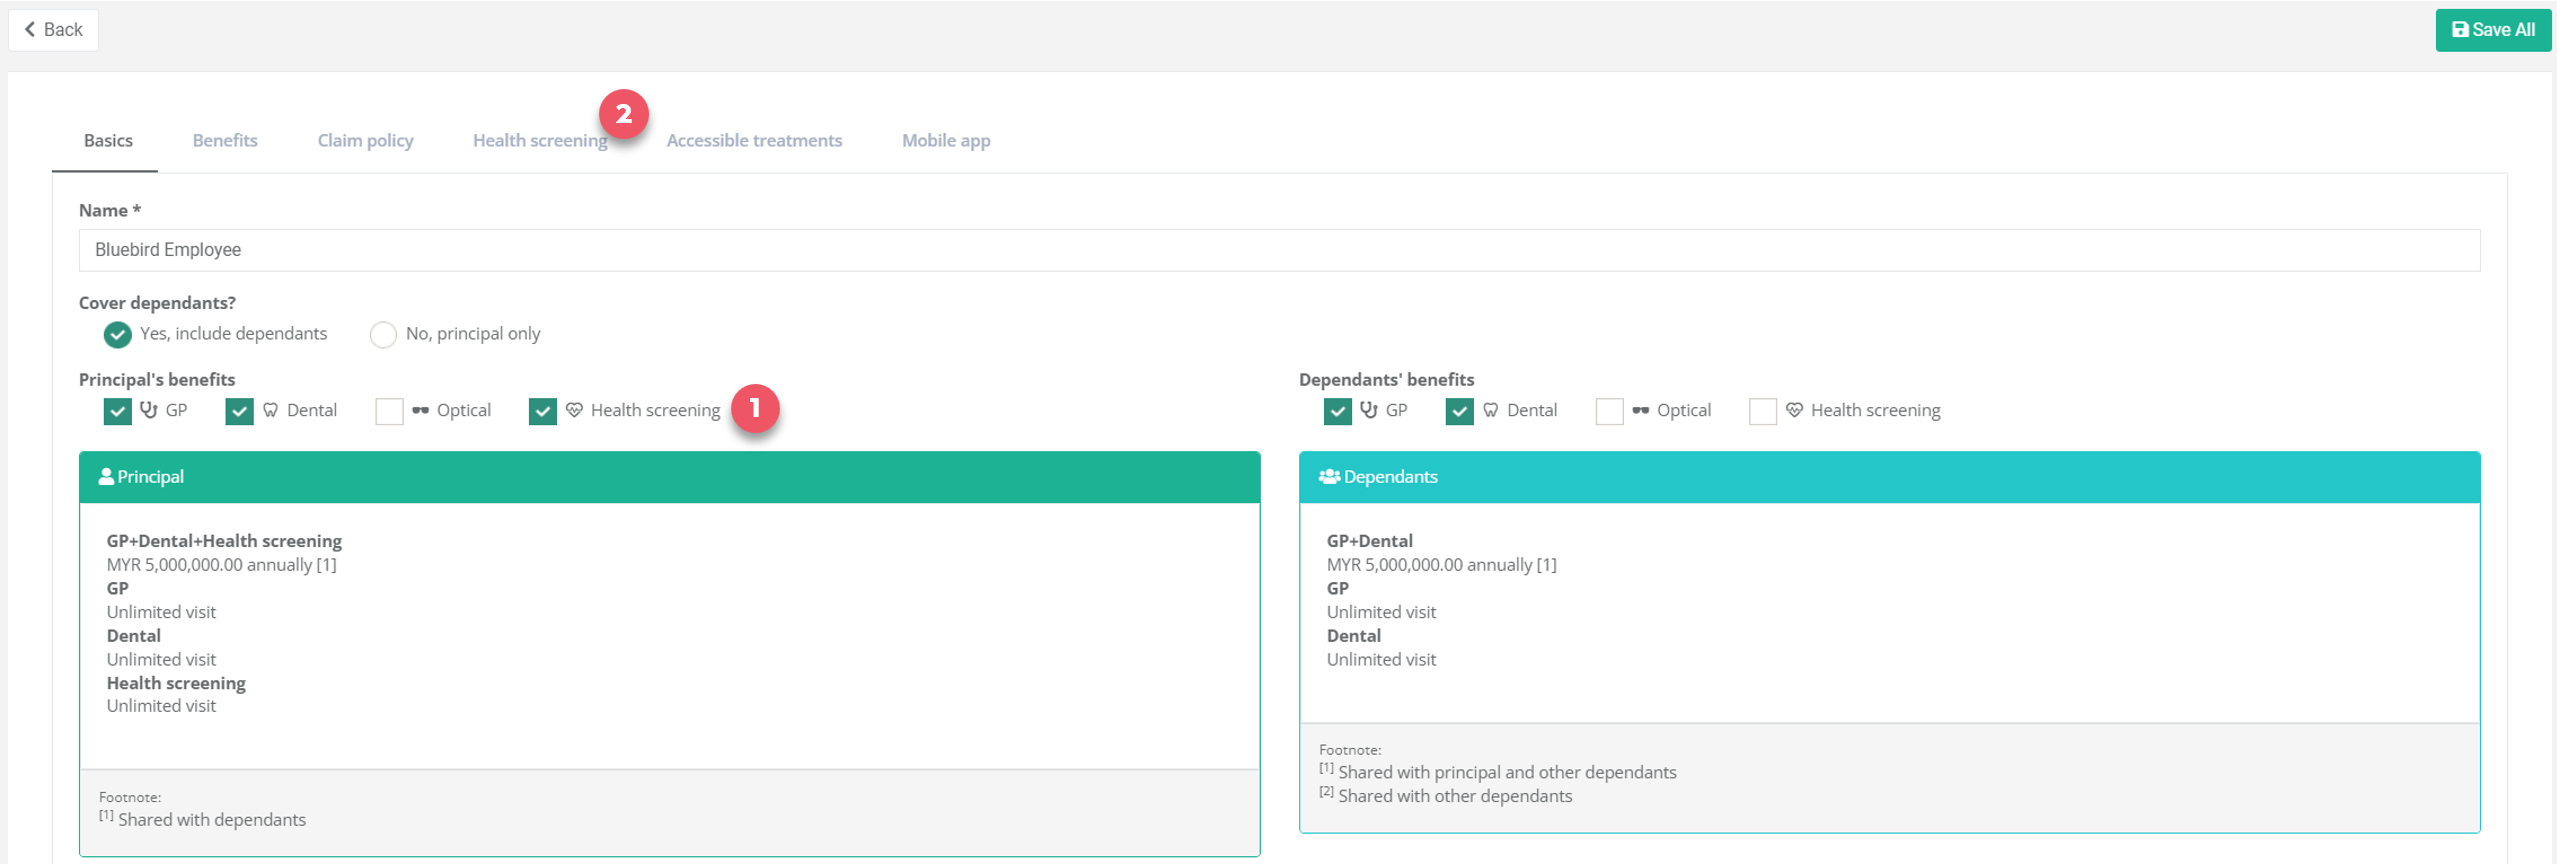Go back using the Back button
This screenshot has width=2557, height=864.
pos(54,30)
